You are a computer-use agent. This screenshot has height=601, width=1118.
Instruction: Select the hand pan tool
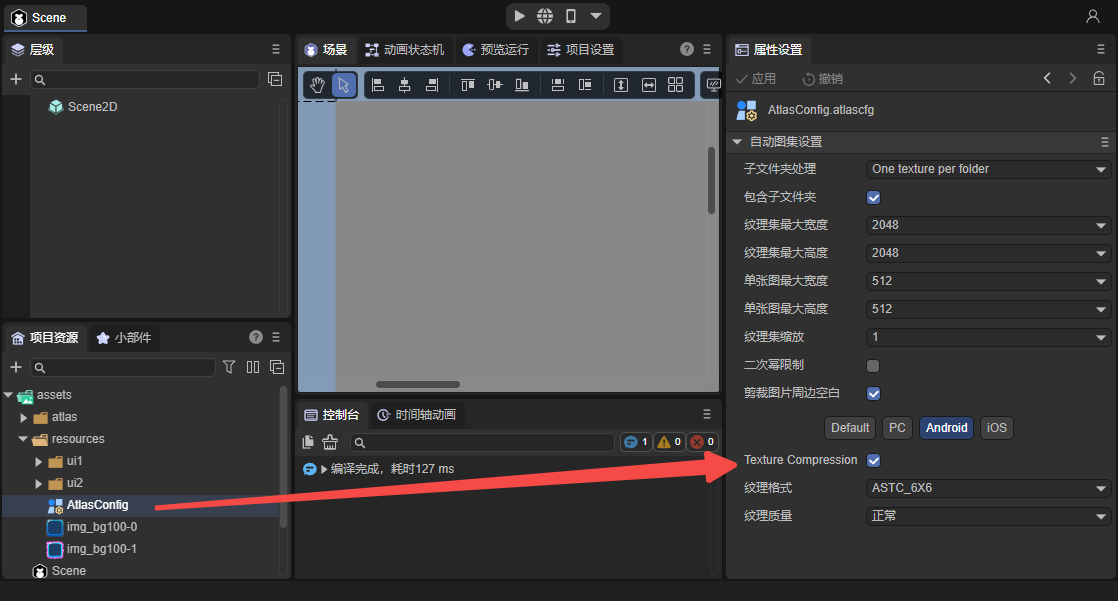(317, 85)
